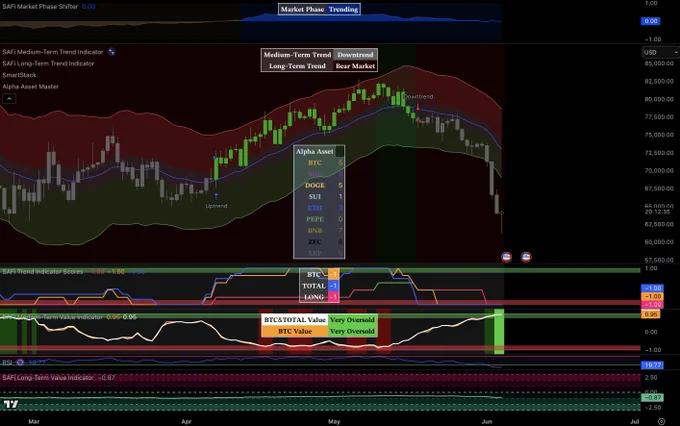680x426 pixels.
Task: Click the Jun label on the time axis
Action: (x=487, y=421)
